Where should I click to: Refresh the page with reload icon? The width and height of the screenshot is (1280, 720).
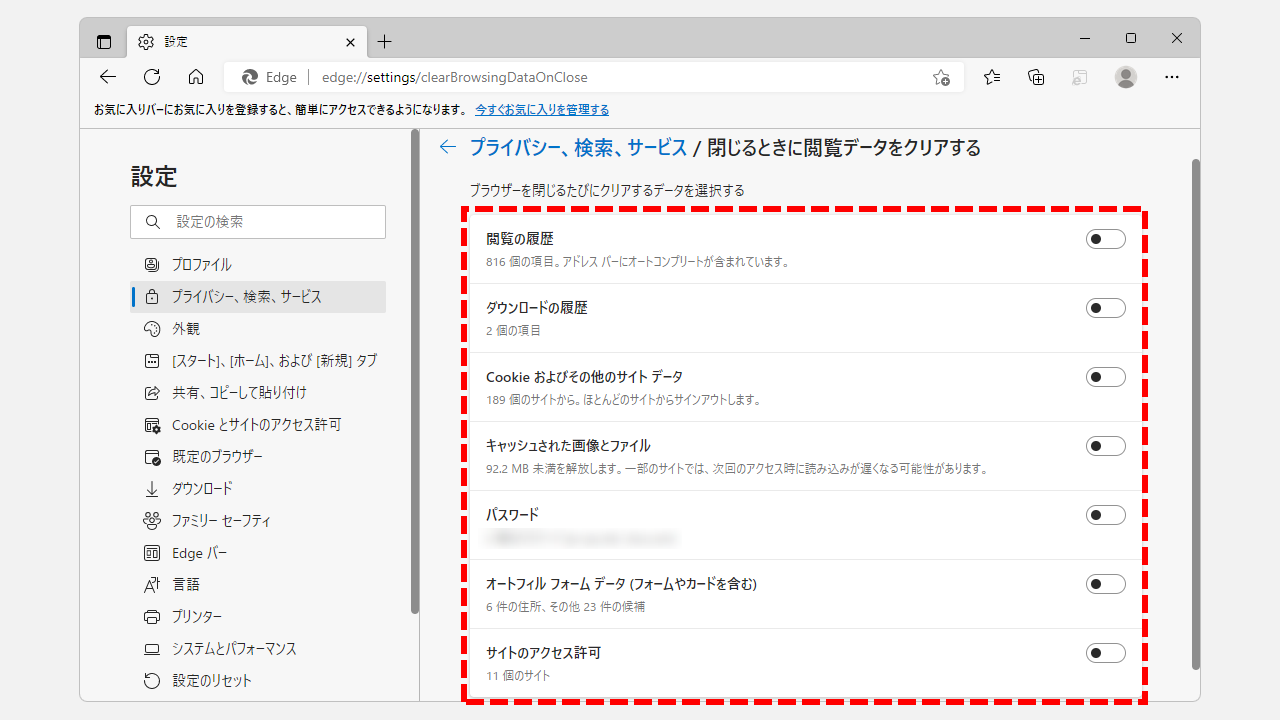point(152,77)
